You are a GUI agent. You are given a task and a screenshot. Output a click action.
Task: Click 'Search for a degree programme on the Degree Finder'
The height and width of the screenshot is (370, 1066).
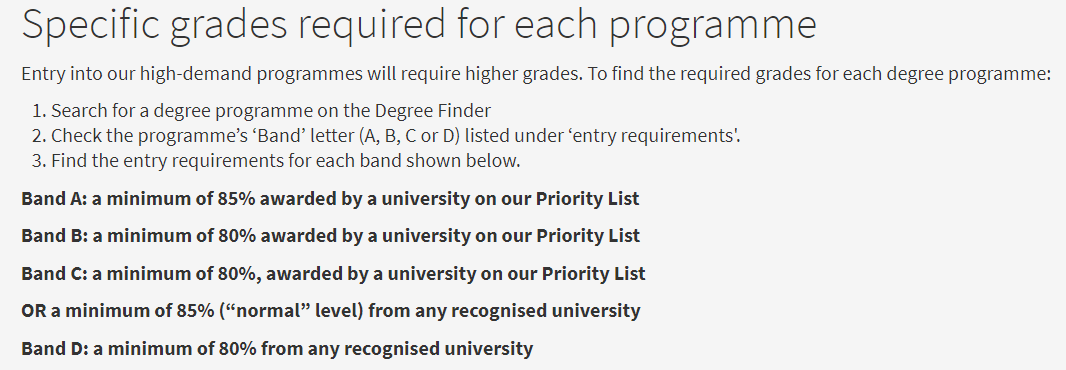(x=271, y=110)
